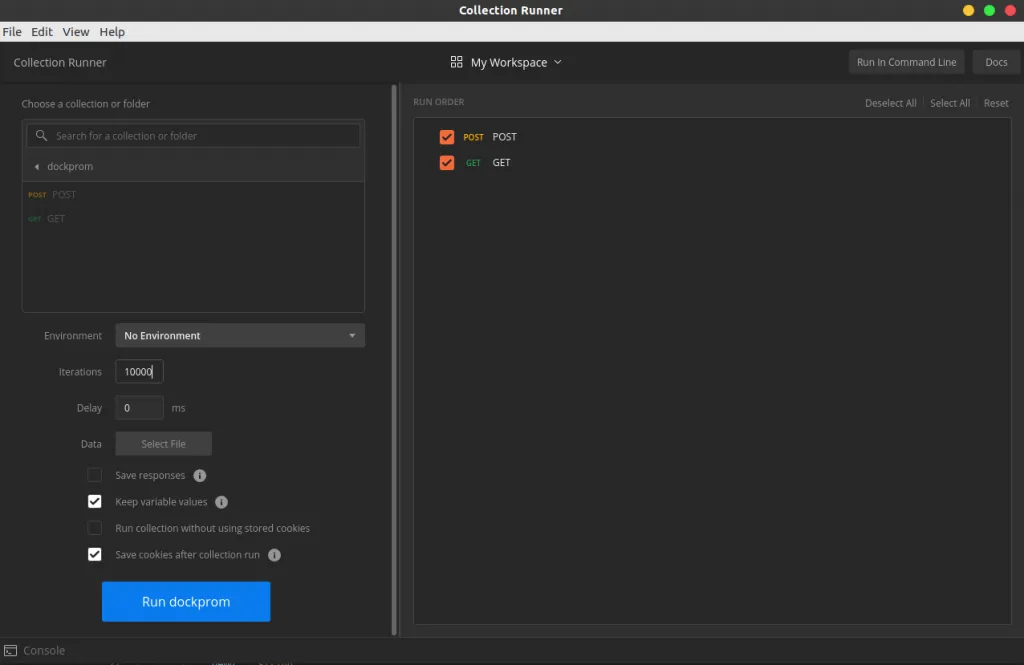Select the GET request in collection list

coord(56,219)
